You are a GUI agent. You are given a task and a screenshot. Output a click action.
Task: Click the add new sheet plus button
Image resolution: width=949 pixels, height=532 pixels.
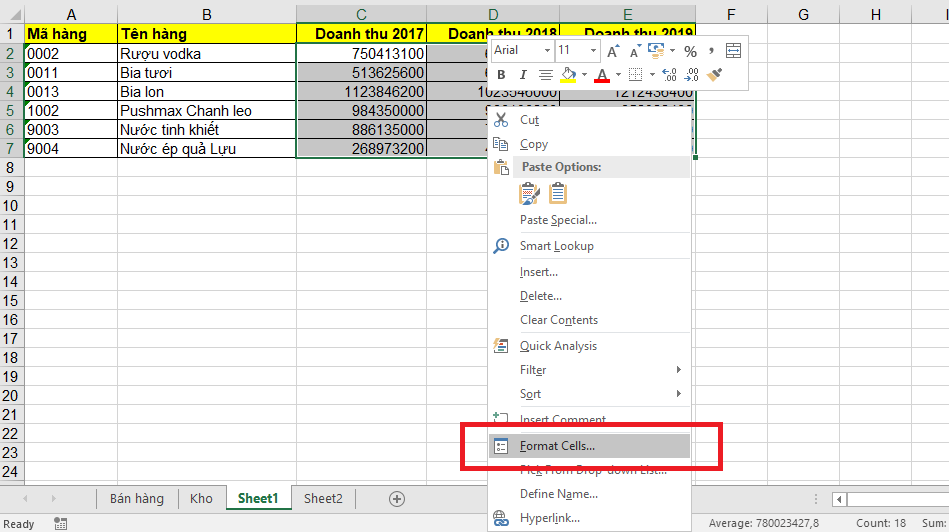[397, 498]
